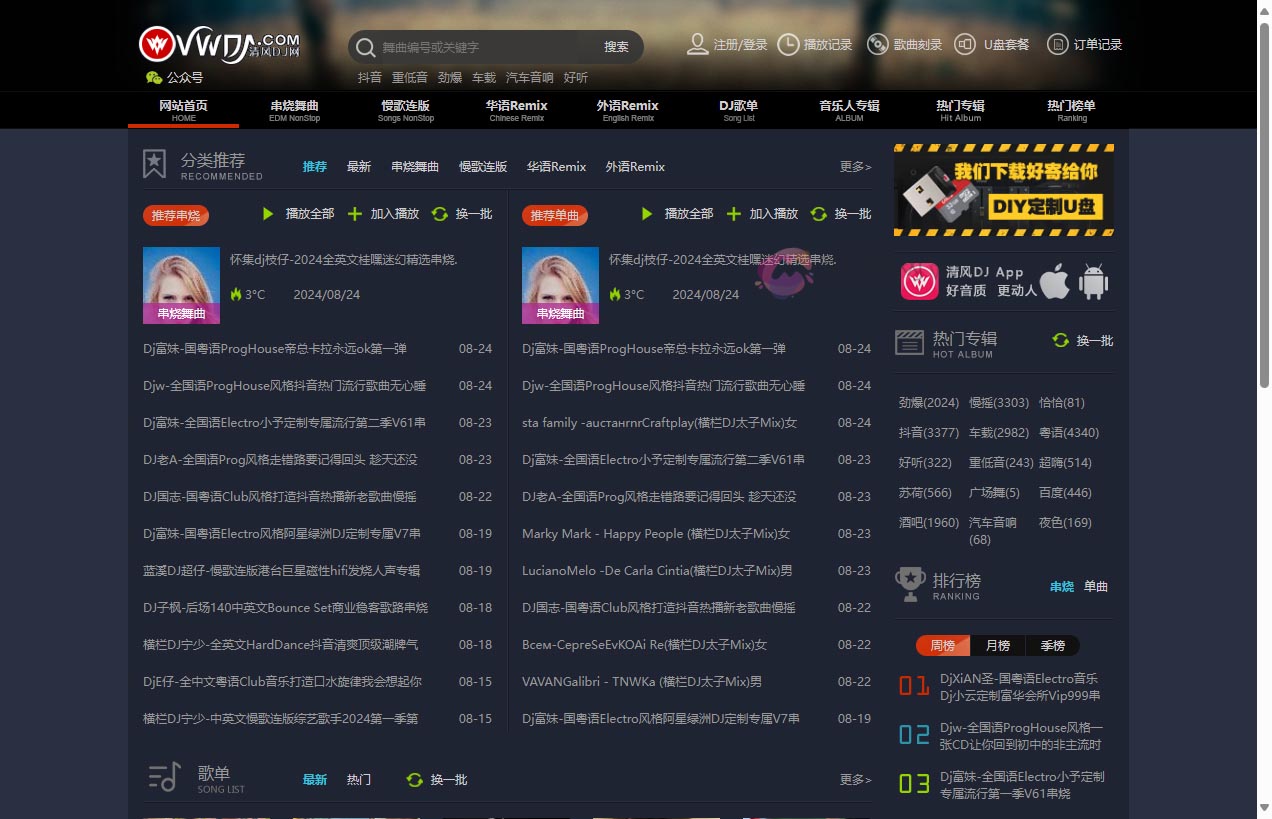This screenshot has height=819, width=1272.
Task: Play all 推荐串烧 with green play icon
Action: 267,213
